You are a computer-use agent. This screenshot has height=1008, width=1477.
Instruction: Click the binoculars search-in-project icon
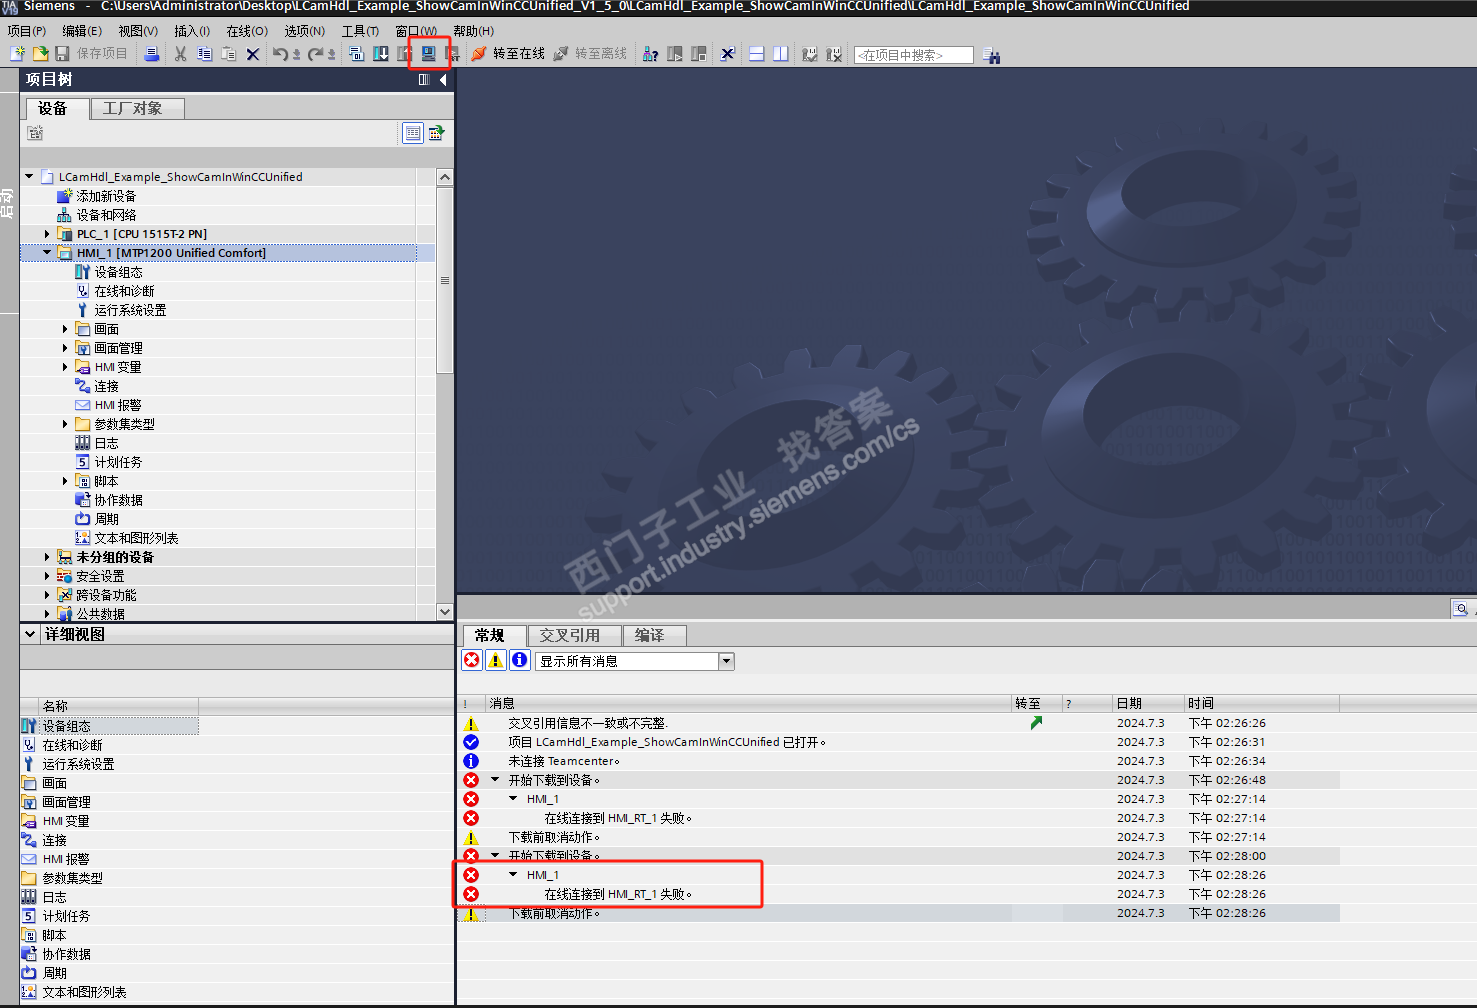[x=991, y=55]
